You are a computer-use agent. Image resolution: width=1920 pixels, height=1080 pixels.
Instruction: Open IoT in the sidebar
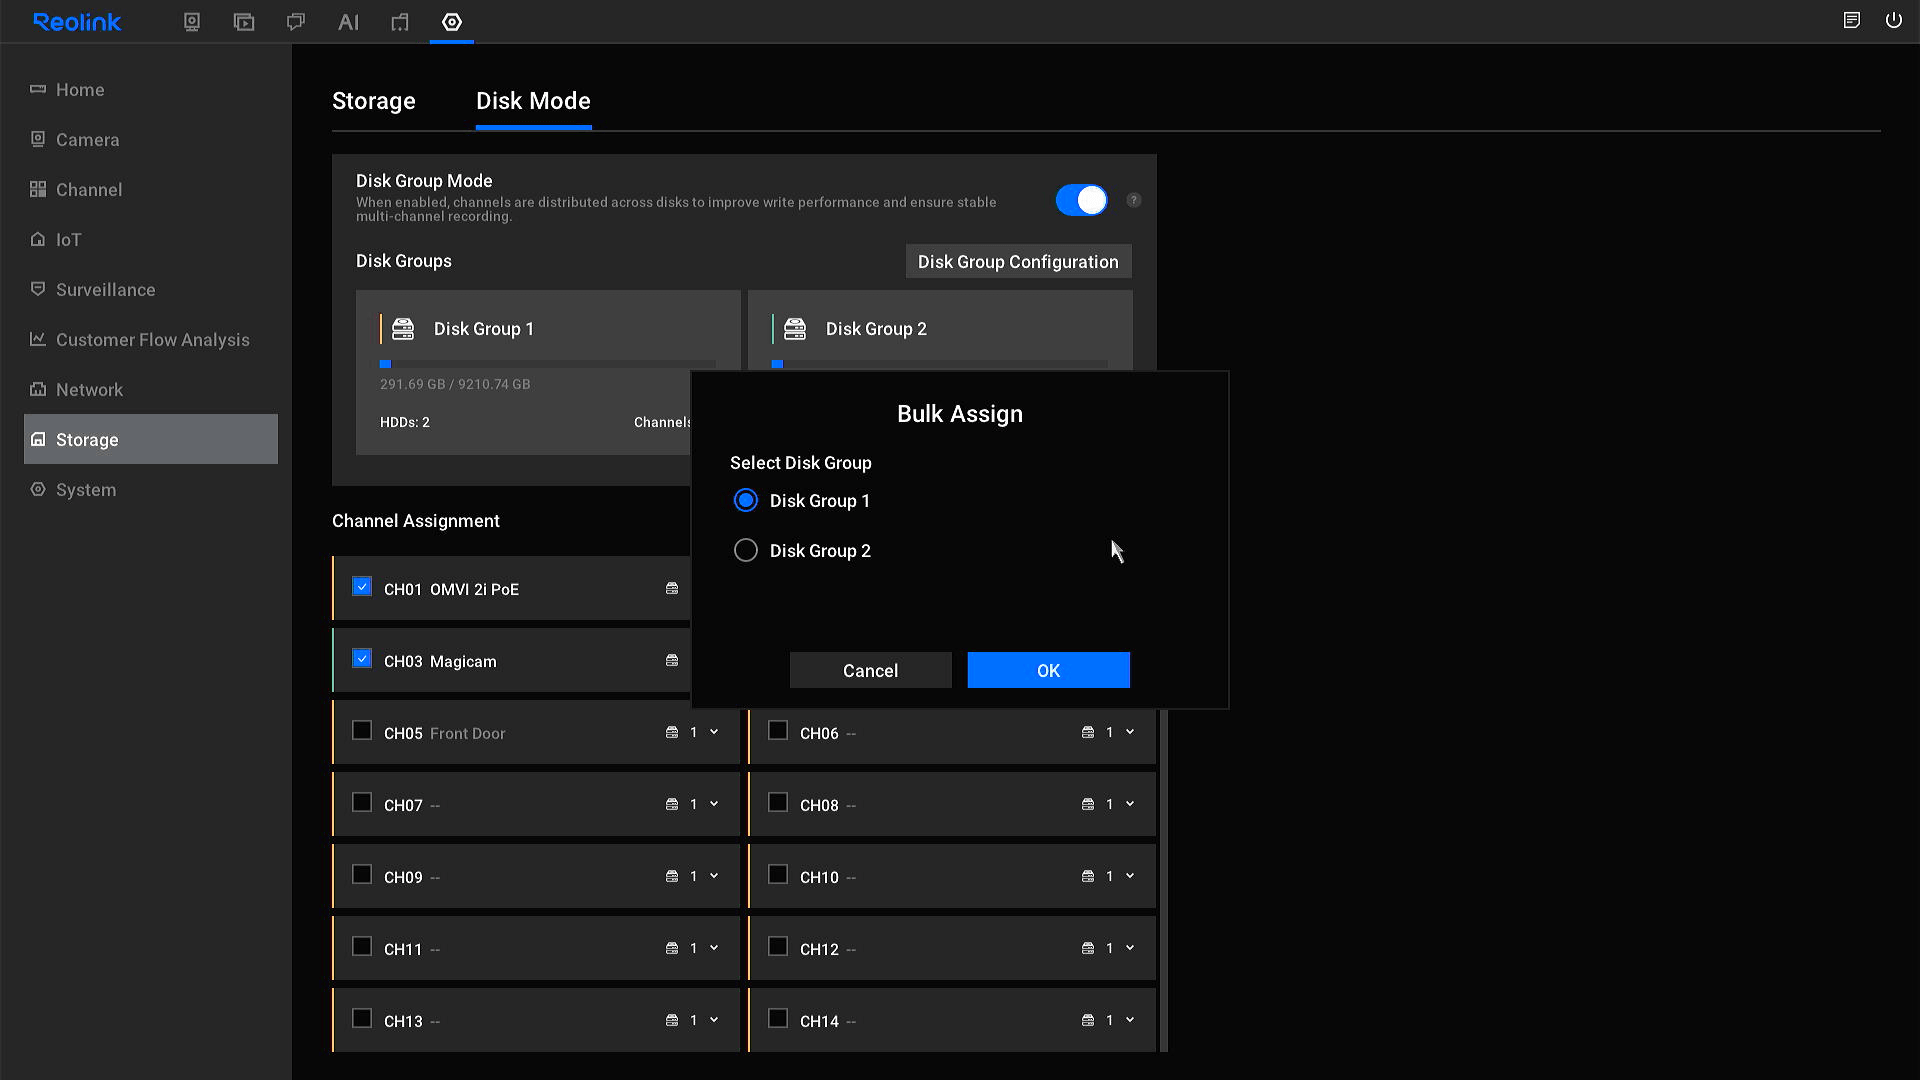(x=151, y=240)
